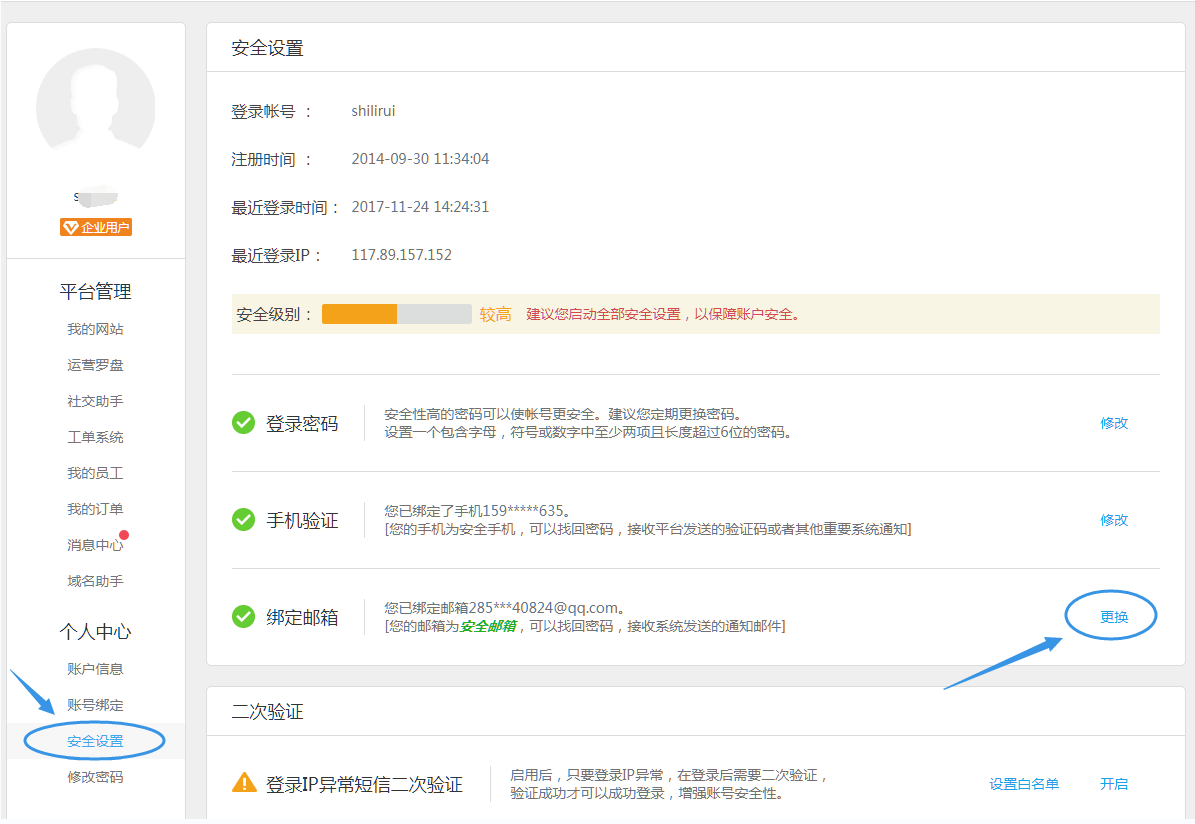Open 域名助手 in the sidebar
Image resolution: width=1195 pixels, height=824 pixels.
coord(95,581)
